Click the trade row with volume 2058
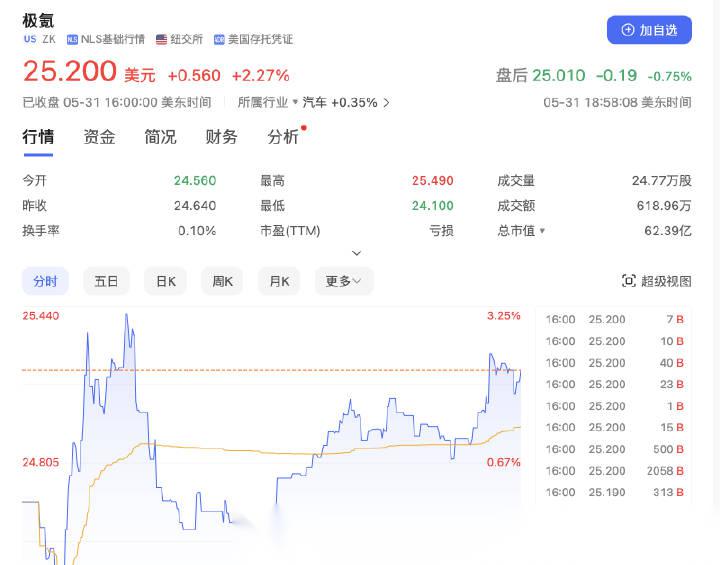The width and height of the screenshot is (720, 565). [x=614, y=471]
